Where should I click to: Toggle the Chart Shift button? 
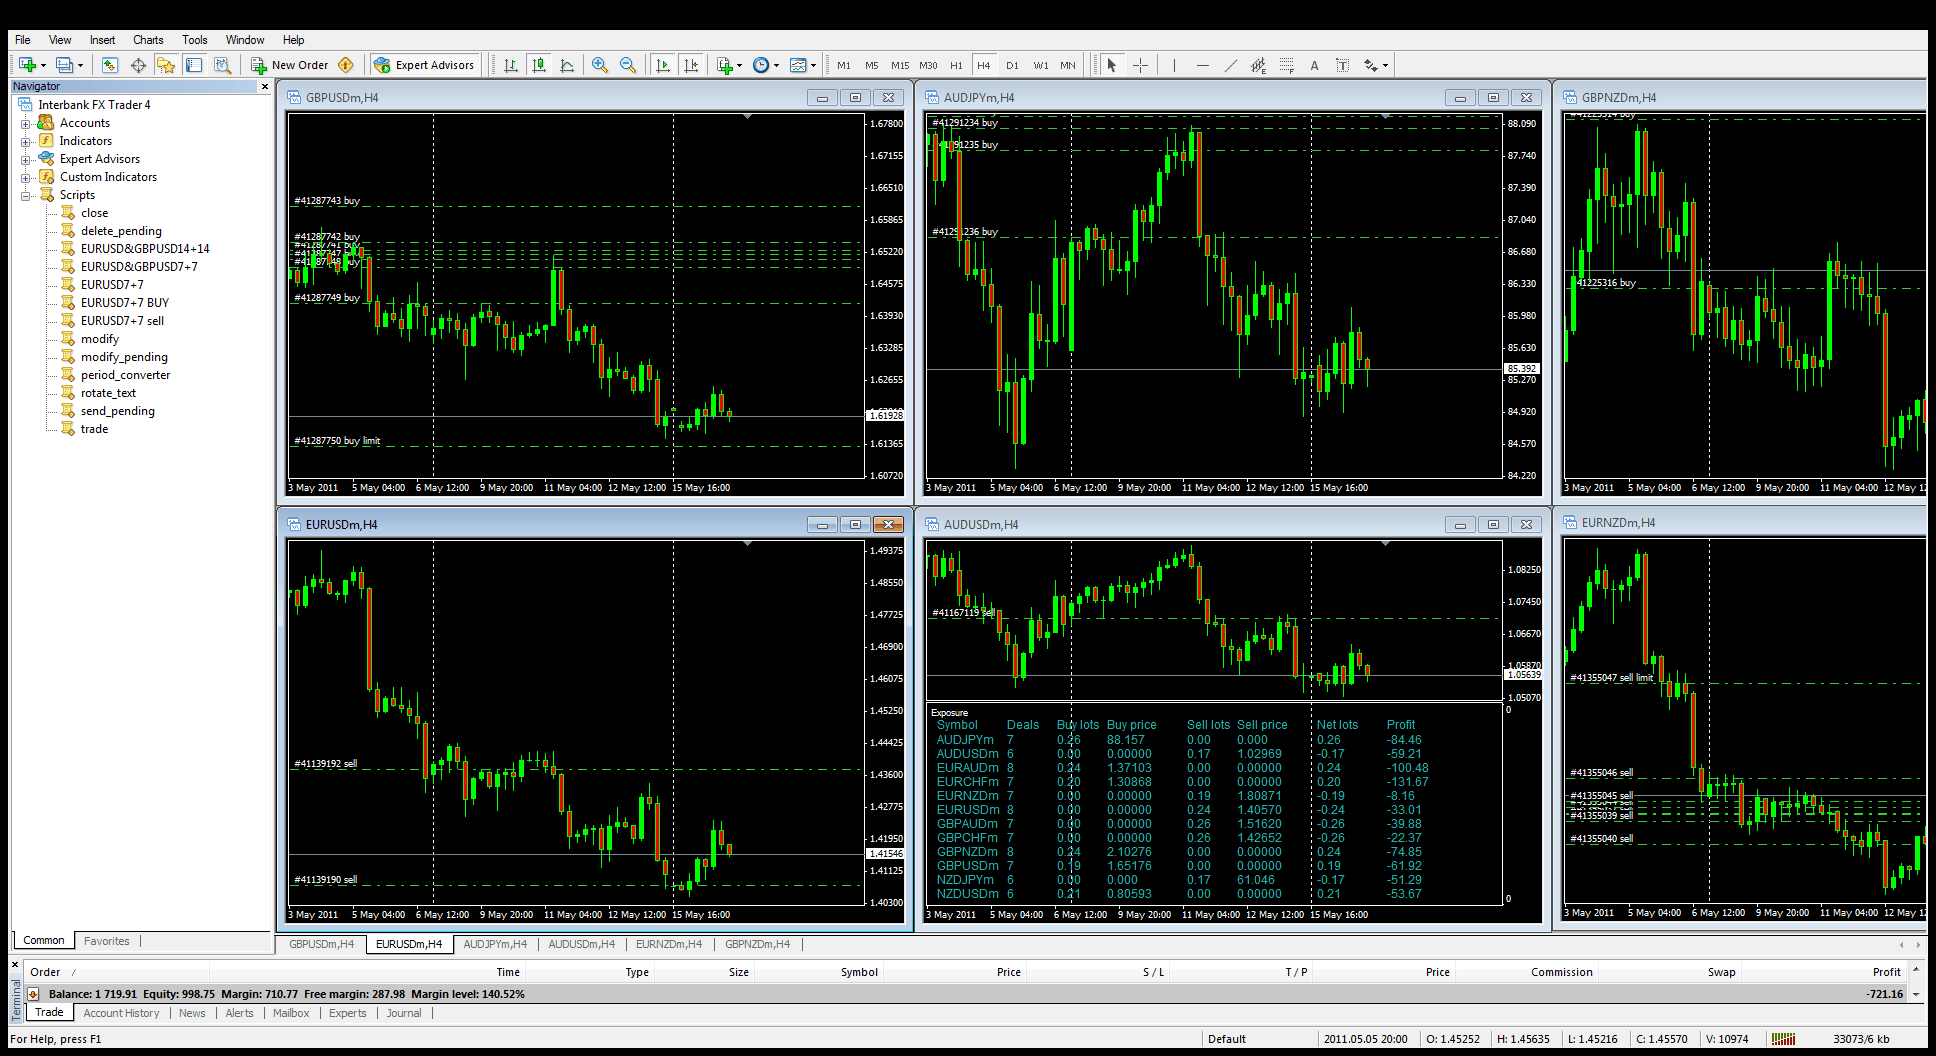click(x=690, y=65)
